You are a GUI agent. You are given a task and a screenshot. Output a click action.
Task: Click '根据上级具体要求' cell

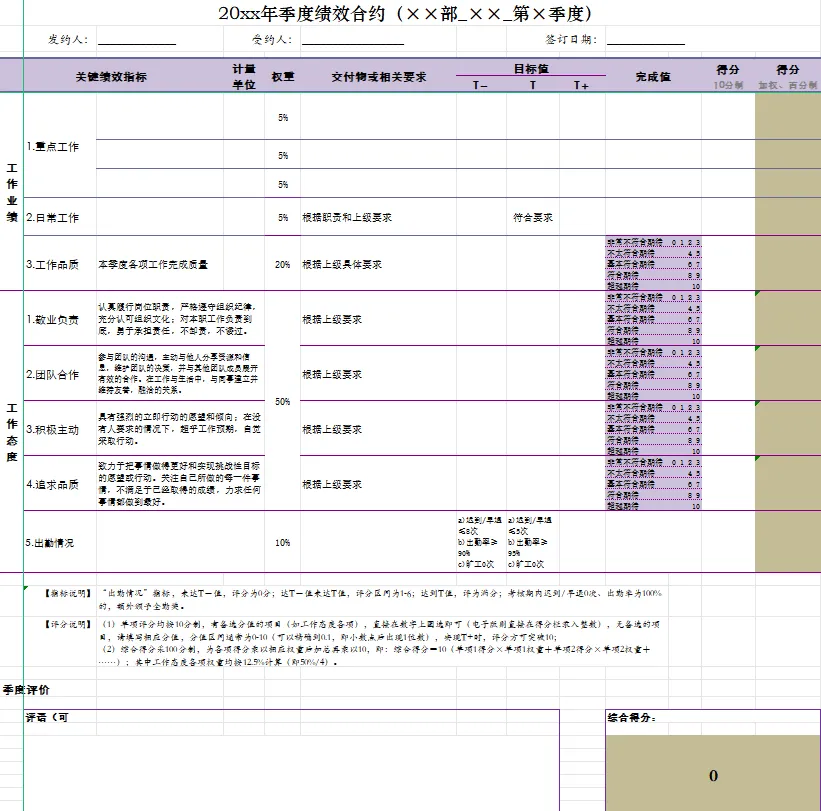379,264
